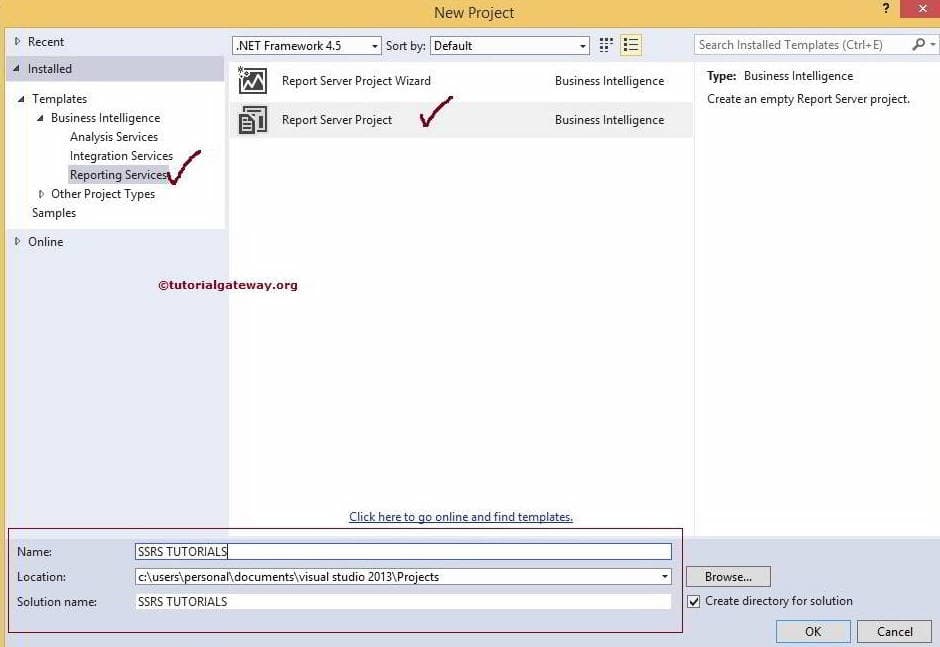This screenshot has height=647, width=940.
Task: Switch template list to detailed list view
Action: coord(630,44)
